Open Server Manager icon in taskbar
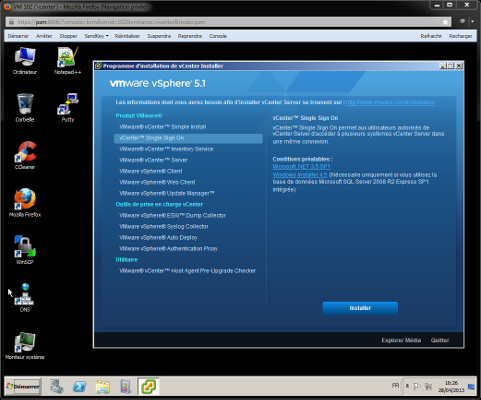481x400 pixels. click(57, 387)
